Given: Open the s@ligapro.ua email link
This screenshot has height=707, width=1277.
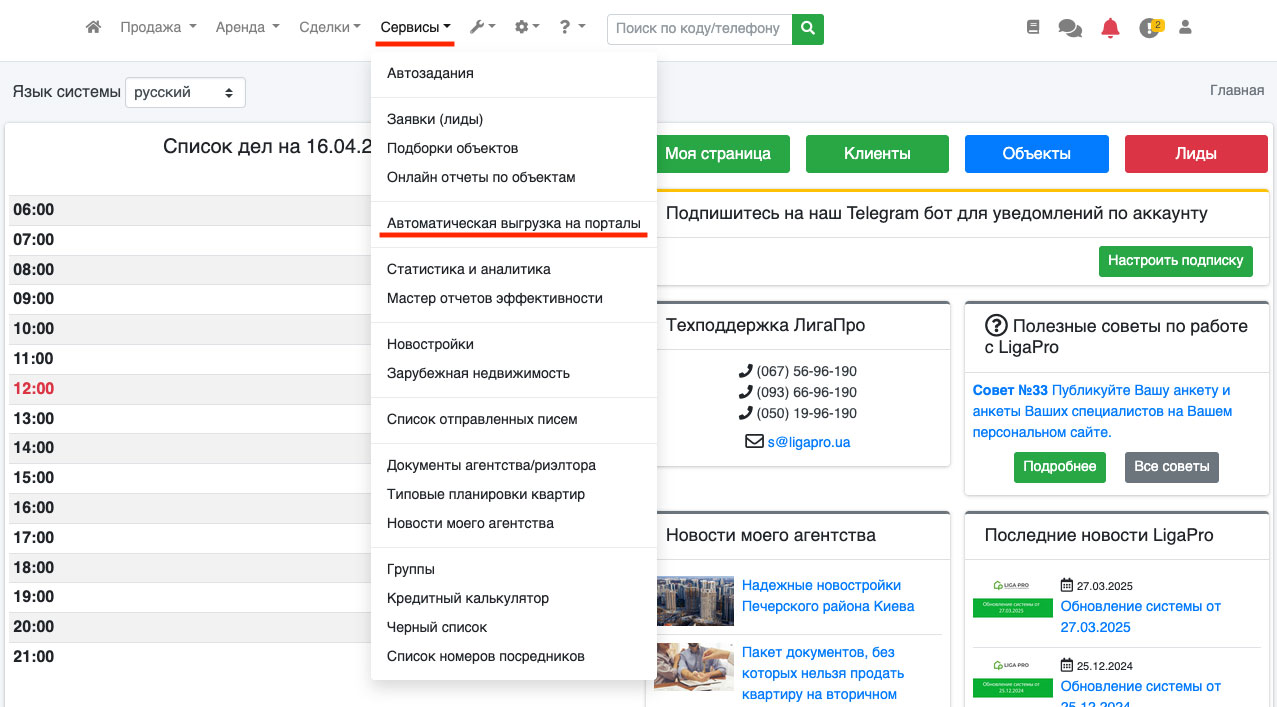Looking at the screenshot, I should [809, 441].
